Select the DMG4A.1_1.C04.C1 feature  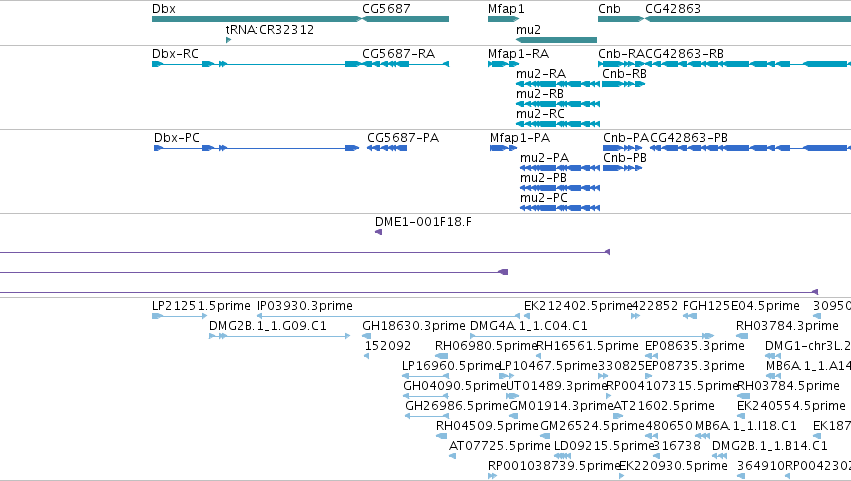(x=592, y=337)
